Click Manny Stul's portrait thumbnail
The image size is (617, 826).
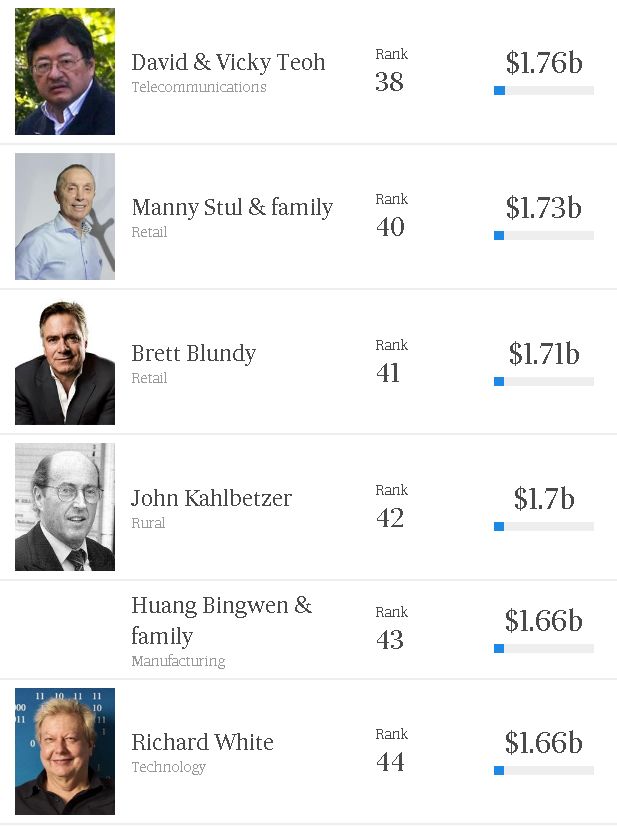[65, 217]
